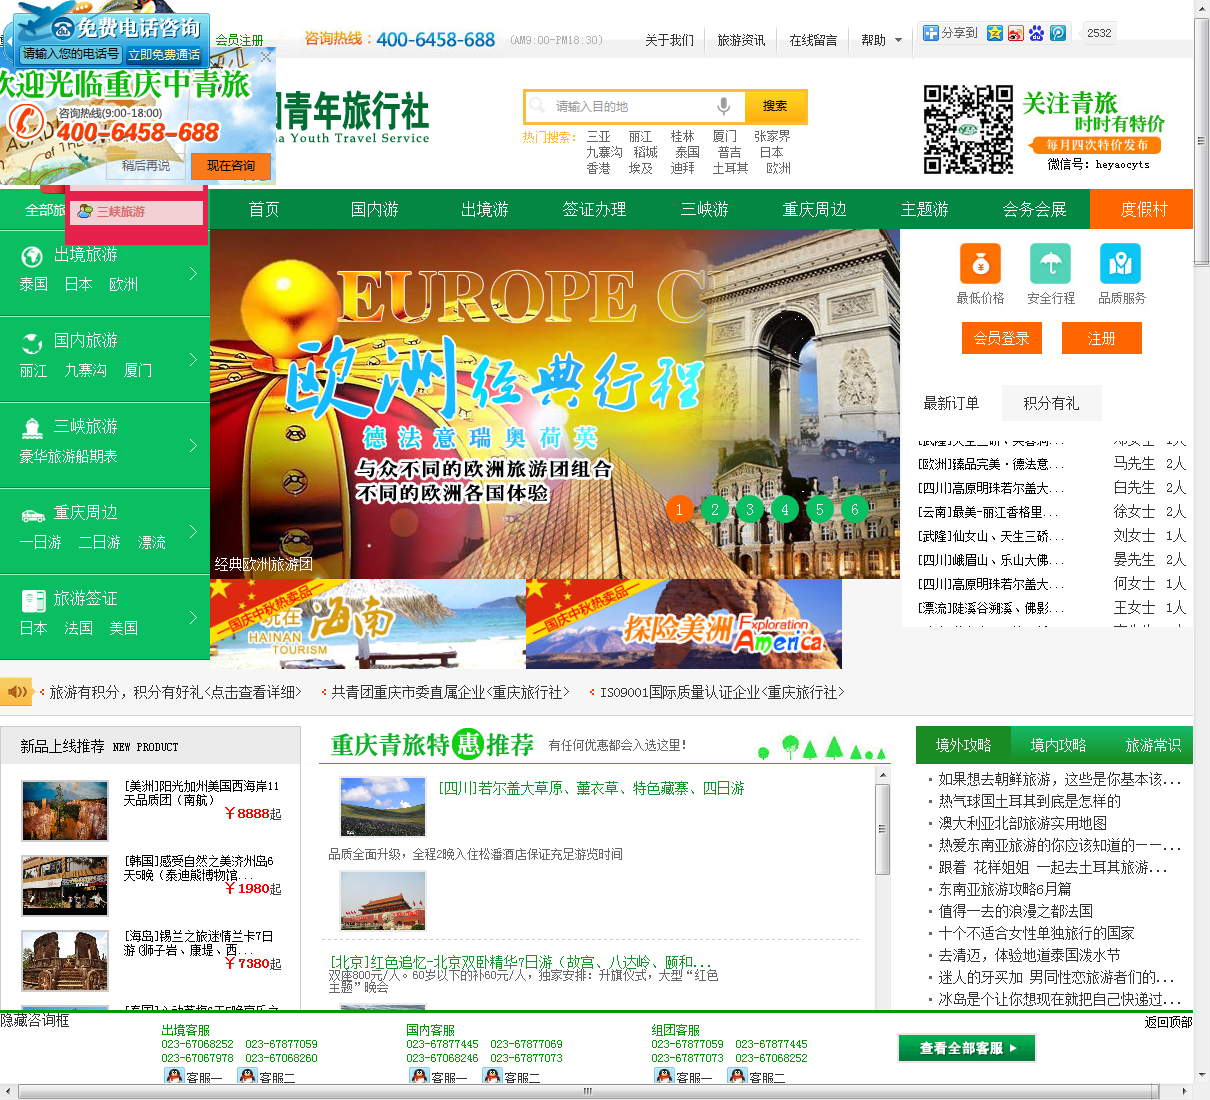The width and height of the screenshot is (1210, 1100).
Task: Click the car icon beside 重庆周边
Action: click(32, 514)
